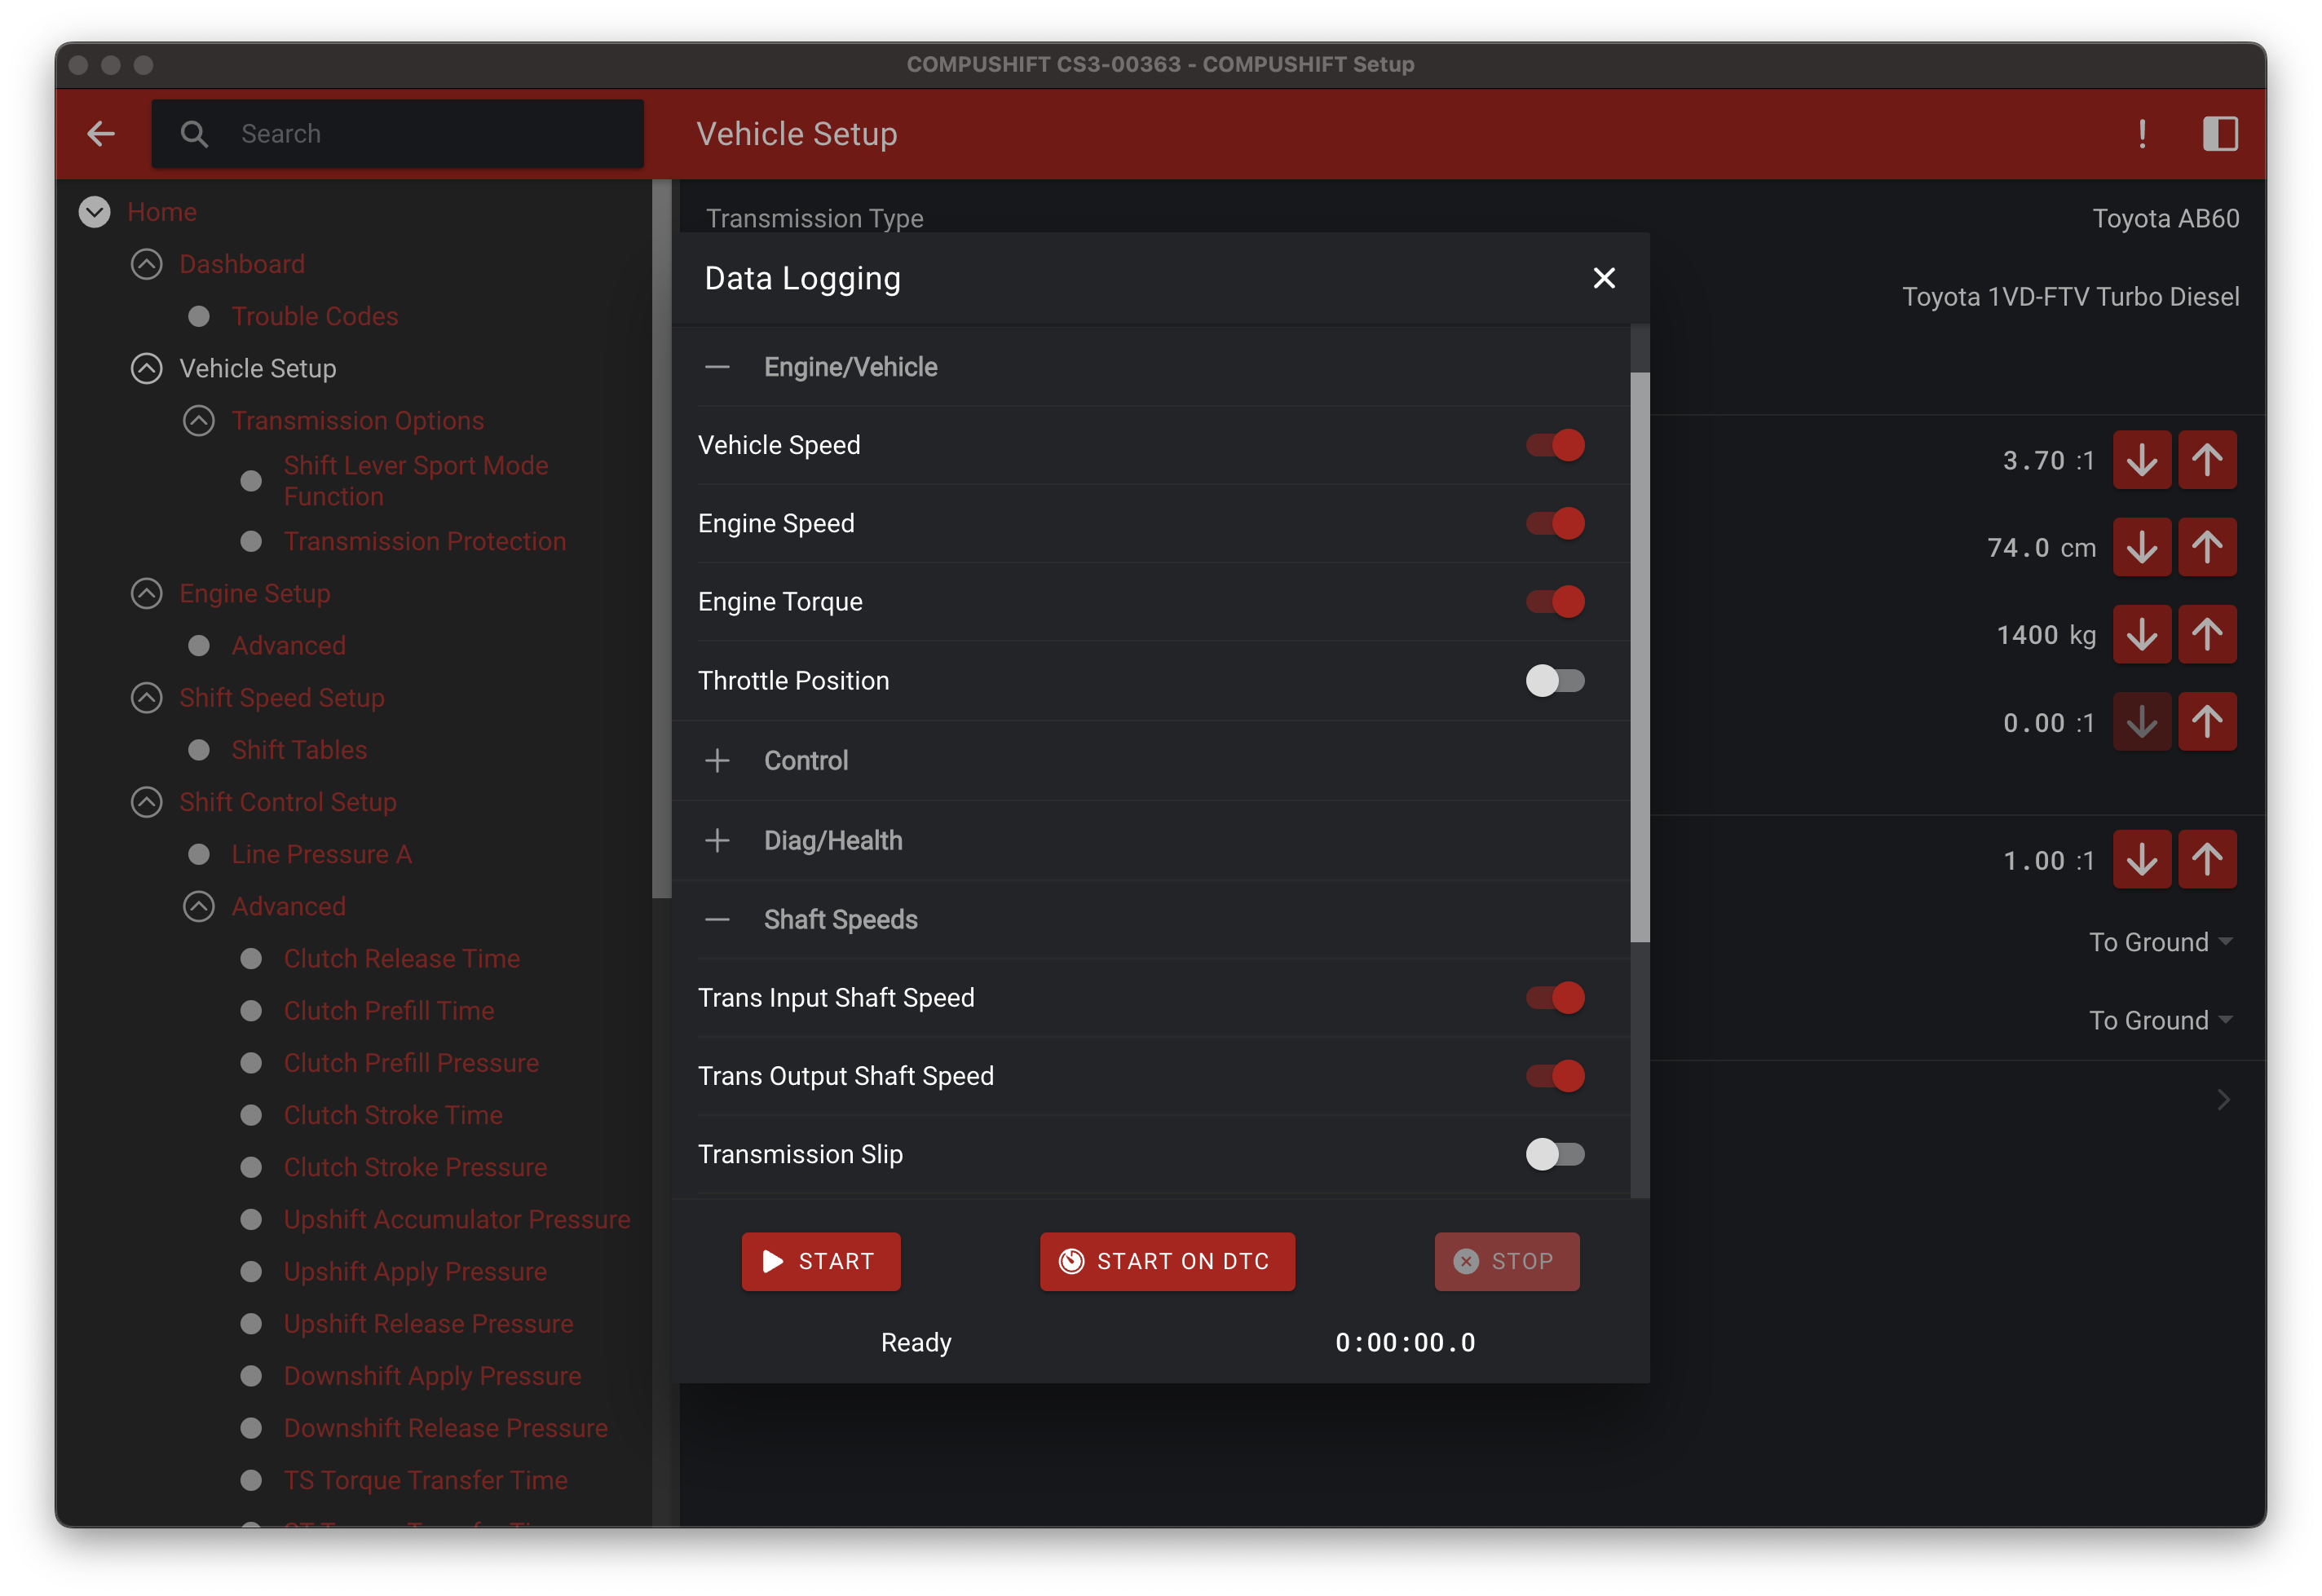2322x1596 pixels.
Task: Enable Transmission Slip logging
Action: point(1554,1153)
